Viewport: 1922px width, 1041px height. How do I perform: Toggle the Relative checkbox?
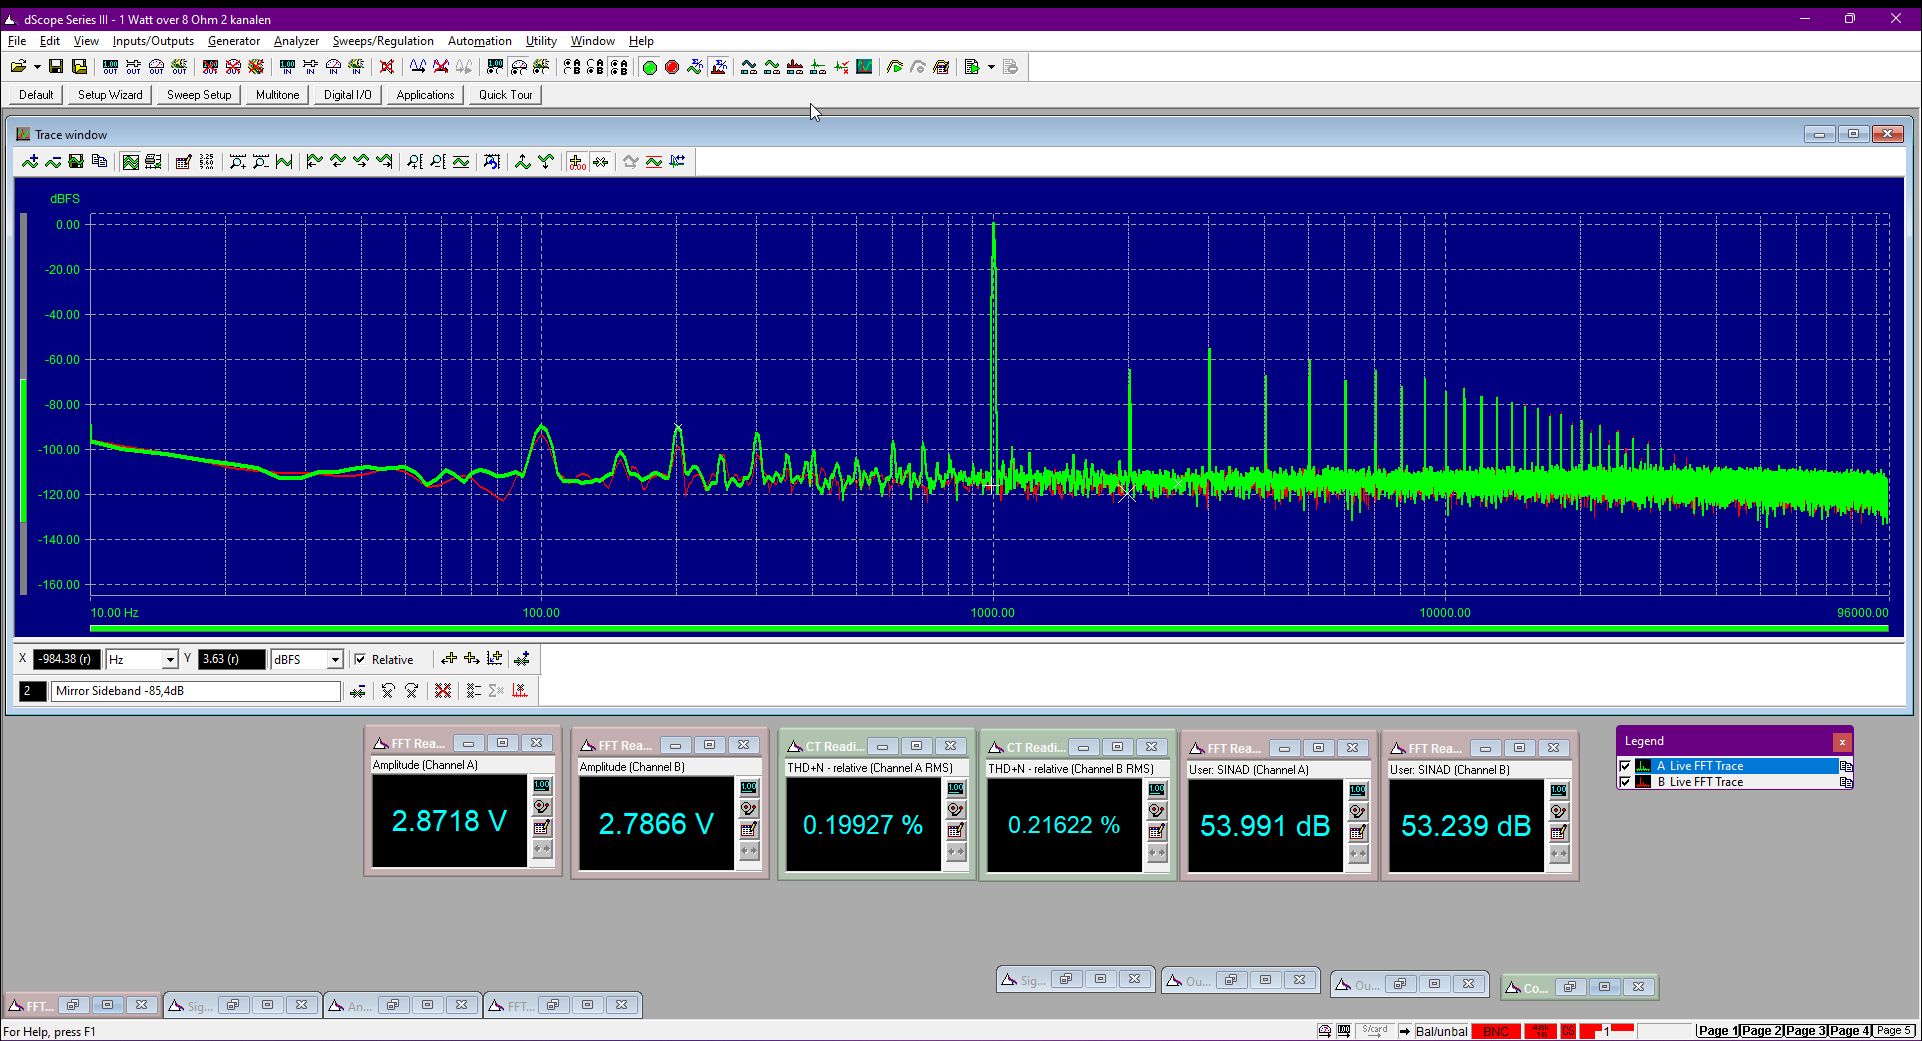click(361, 659)
